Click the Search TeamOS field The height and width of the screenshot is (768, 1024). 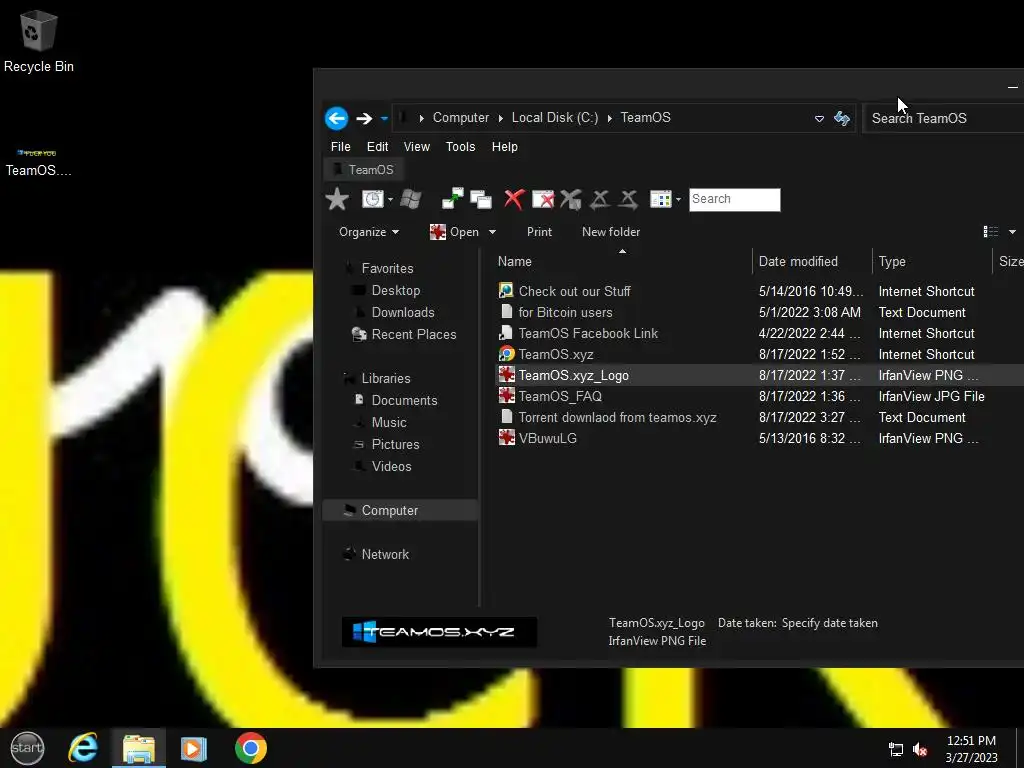point(943,118)
